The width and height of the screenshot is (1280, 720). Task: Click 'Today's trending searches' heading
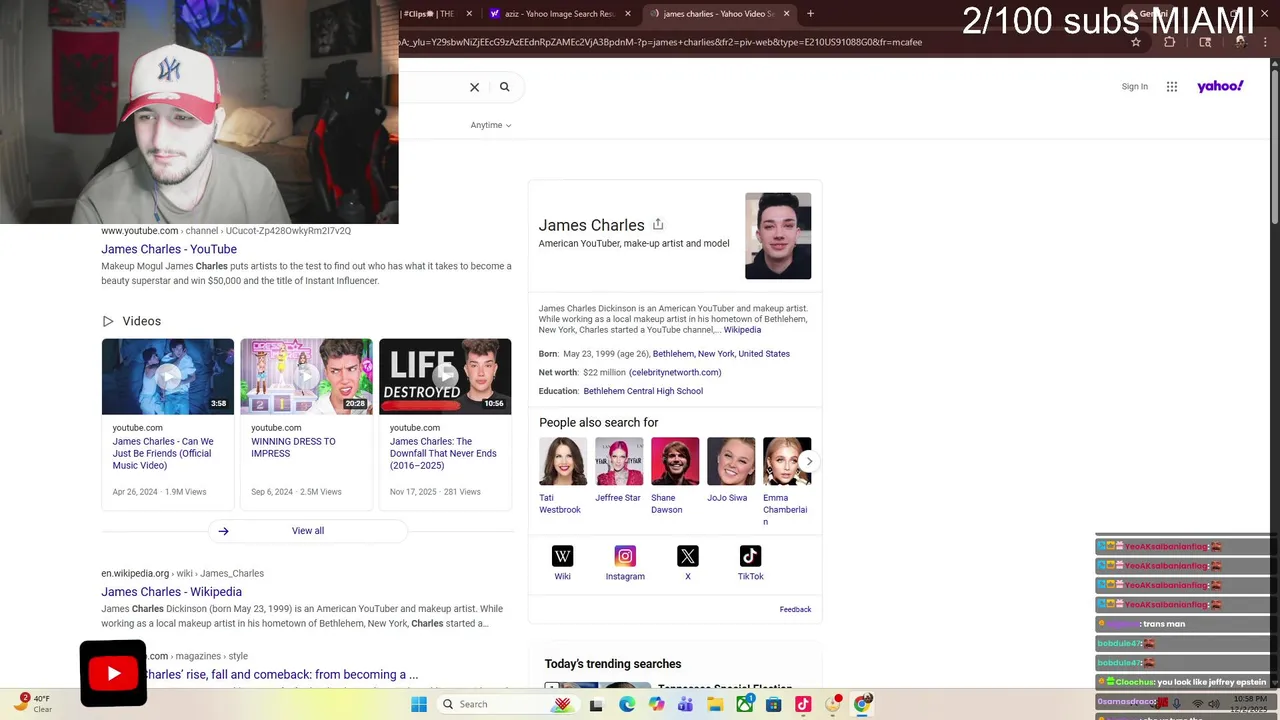613,664
